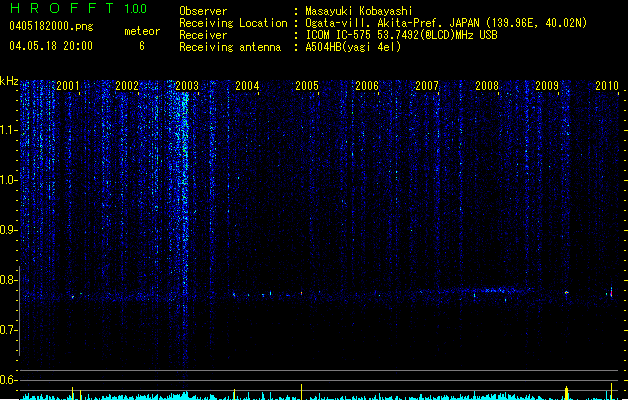Click the 0.6 kHz axis label
The width and height of the screenshot is (629, 400).
[x=8, y=380]
